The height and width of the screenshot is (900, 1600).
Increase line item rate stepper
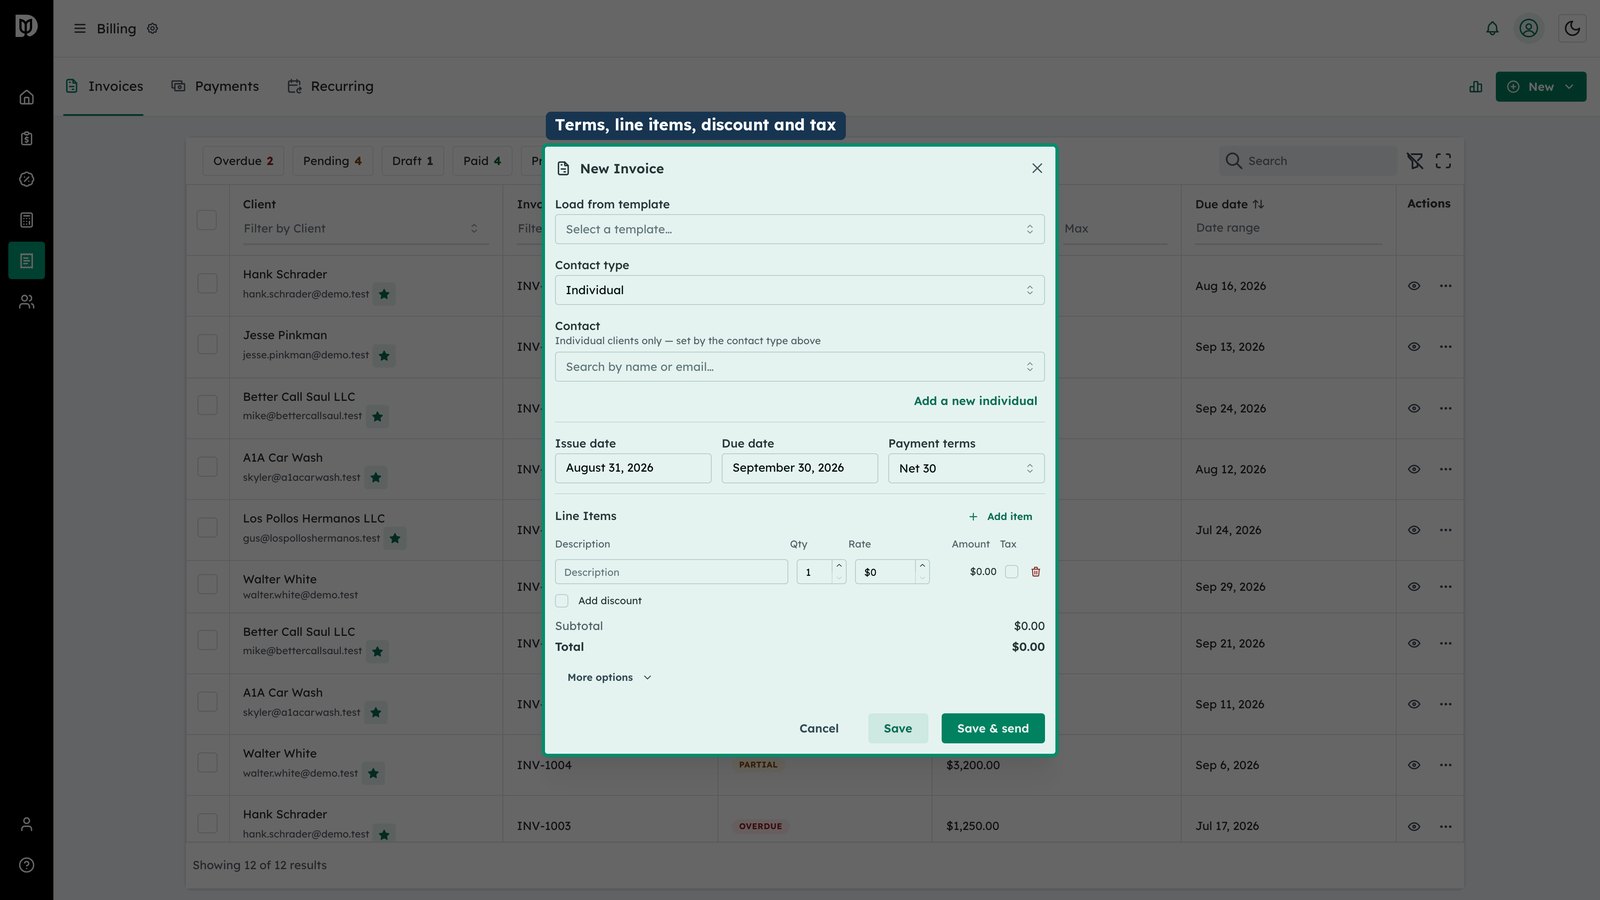click(x=923, y=566)
